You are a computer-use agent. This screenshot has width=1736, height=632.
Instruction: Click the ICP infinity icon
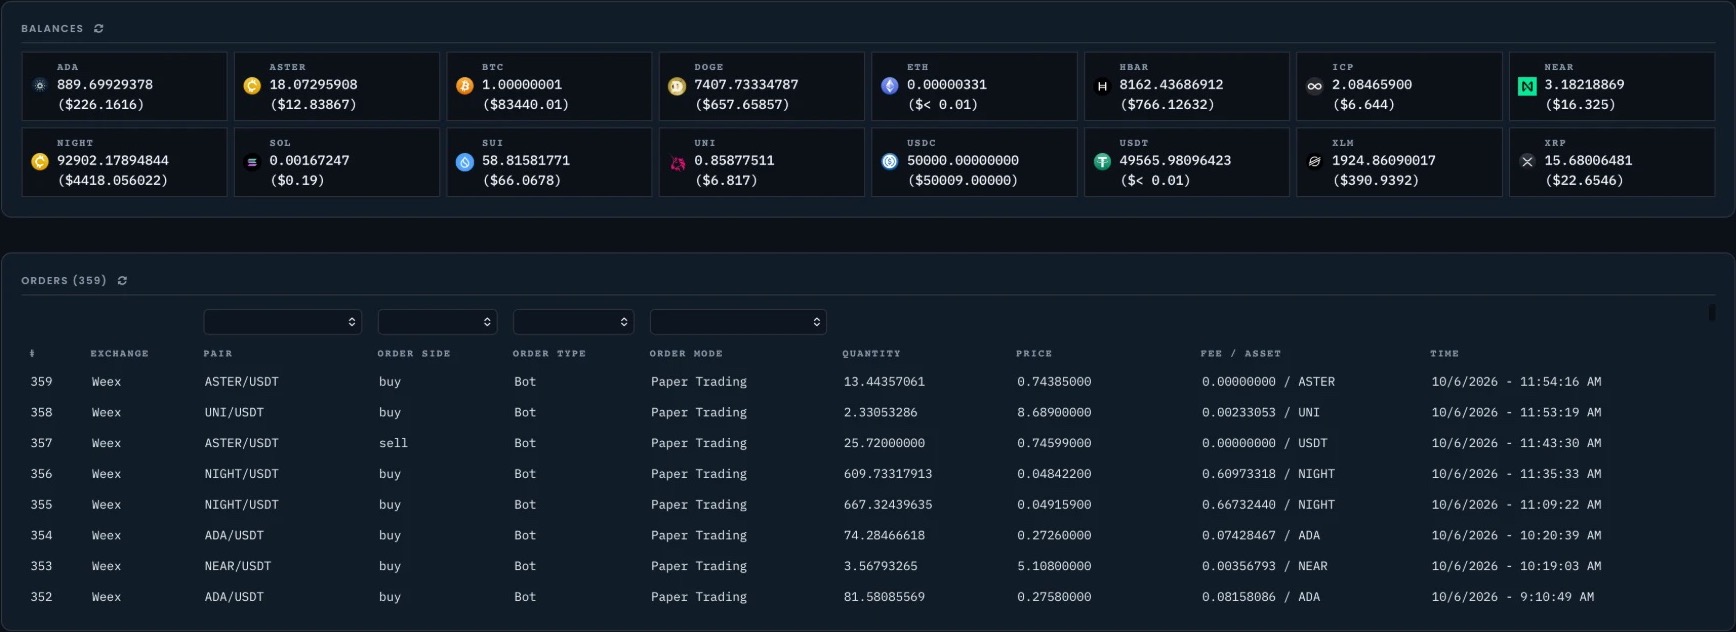coord(1315,86)
